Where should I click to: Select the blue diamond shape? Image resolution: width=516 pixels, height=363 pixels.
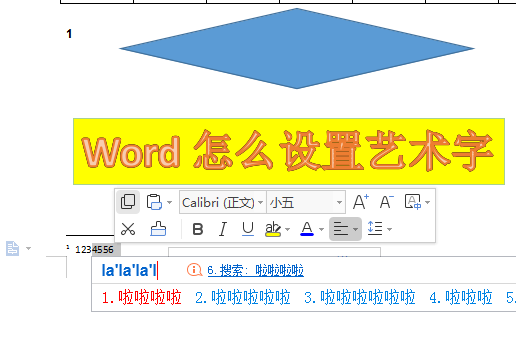pyautogui.click(x=297, y=49)
